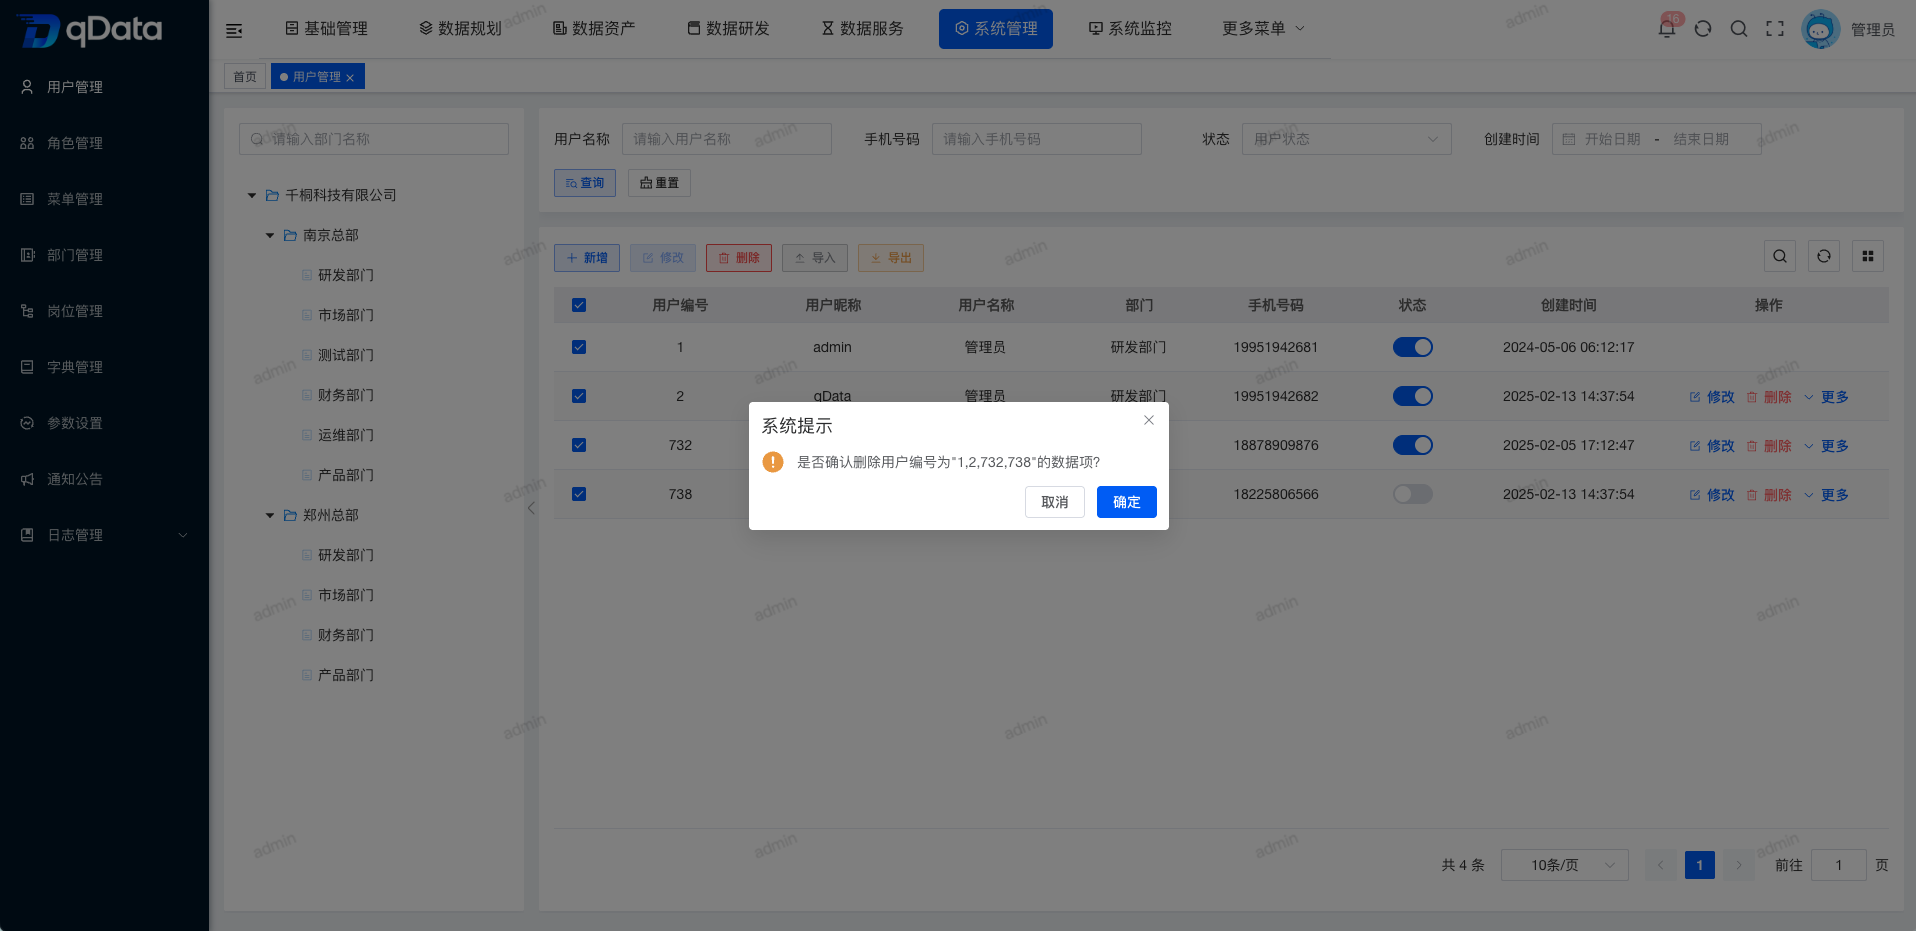
Task: Collapse 南京总部 tree node
Action: [x=270, y=236]
